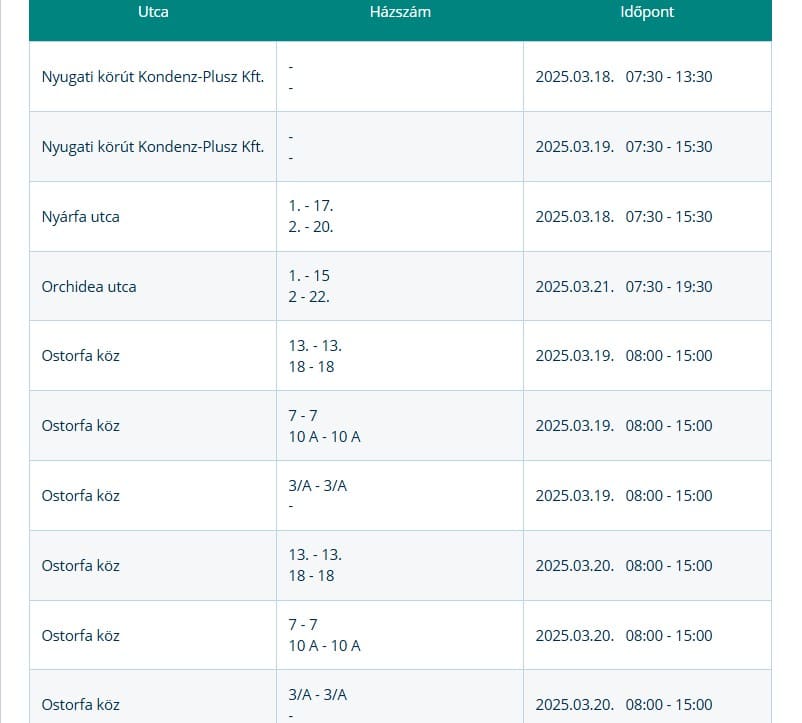The width and height of the screenshot is (802, 723).
Task: Select the Nyárfa utca street cell
Action: [x=80, y=216]
